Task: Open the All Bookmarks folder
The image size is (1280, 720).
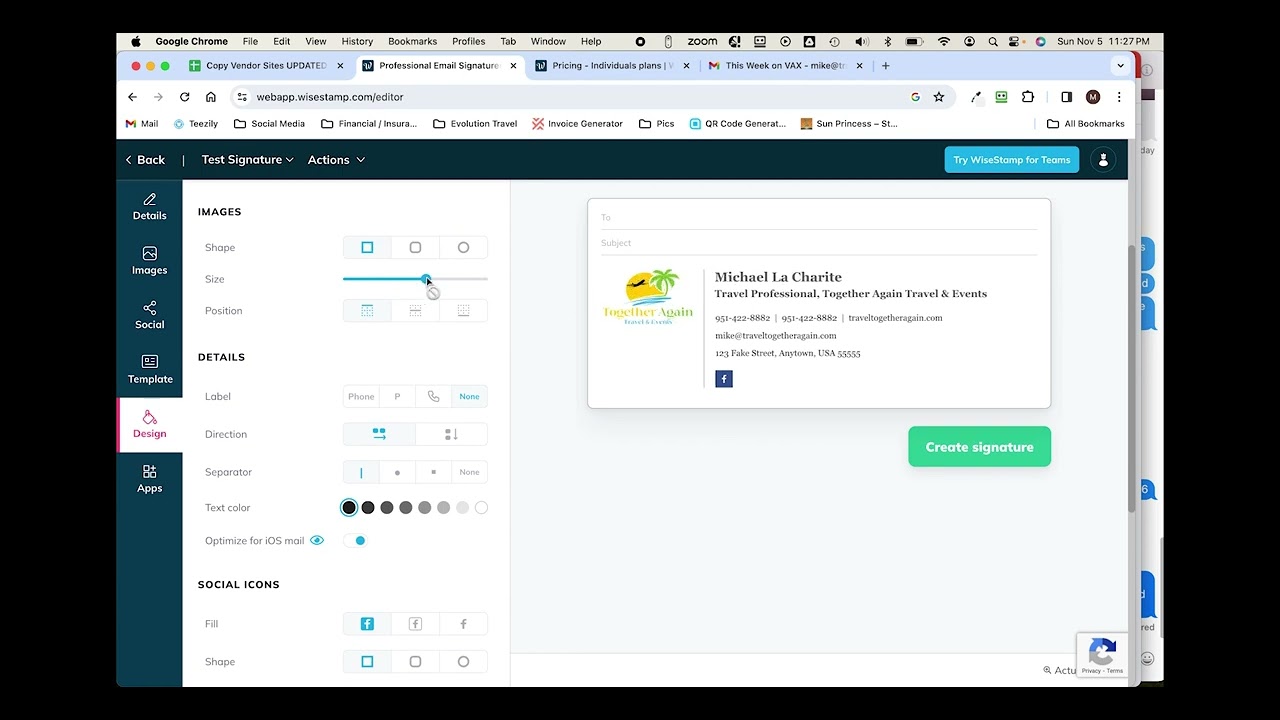Action: pos(1085,124)
